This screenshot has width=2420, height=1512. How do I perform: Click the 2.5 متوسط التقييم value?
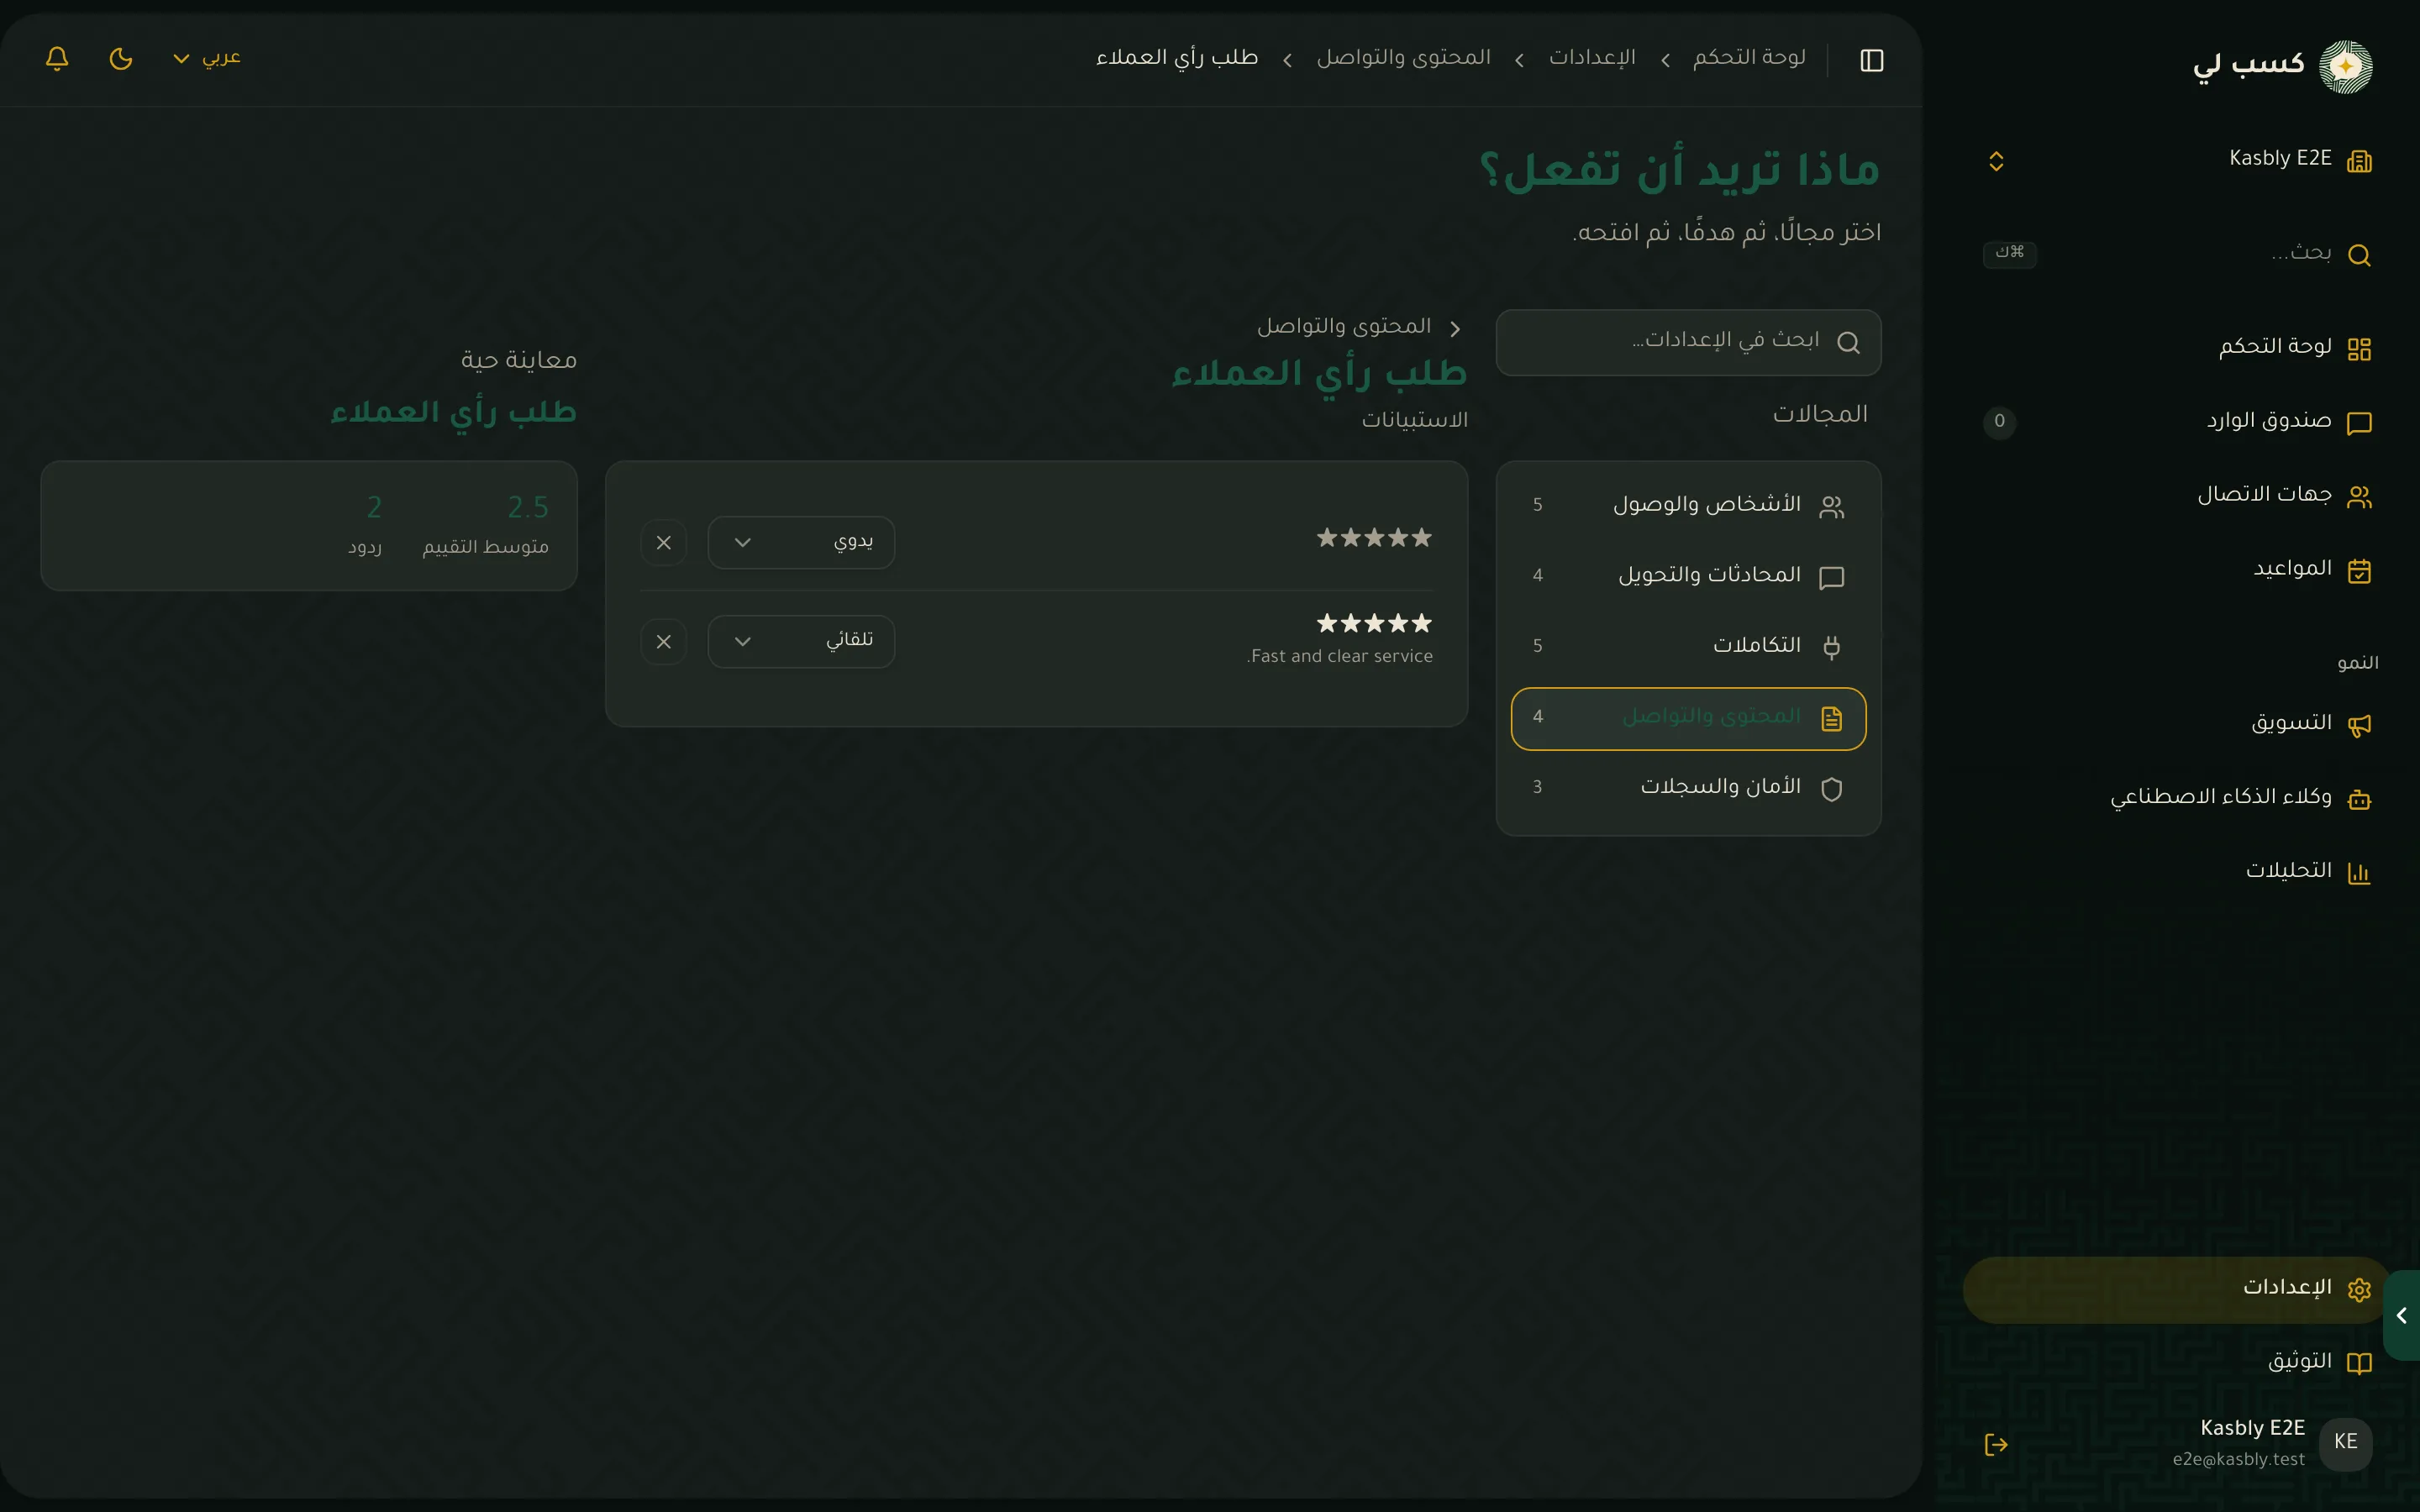click(528, 508)
